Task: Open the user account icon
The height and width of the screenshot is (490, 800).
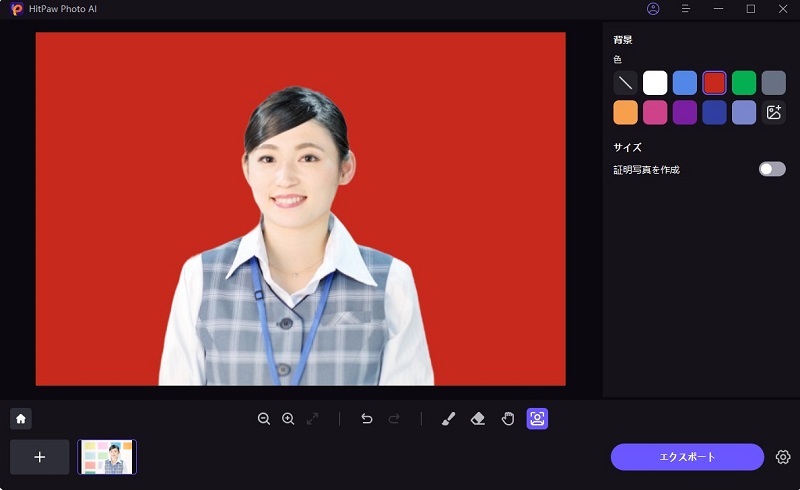Action: [653, 9]
